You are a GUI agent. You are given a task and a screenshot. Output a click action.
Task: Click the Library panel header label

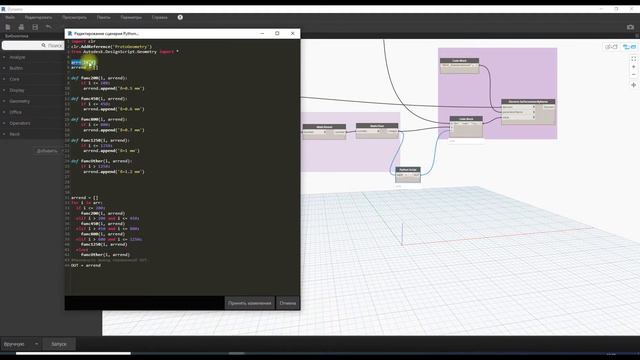click(x=16, y=36)
